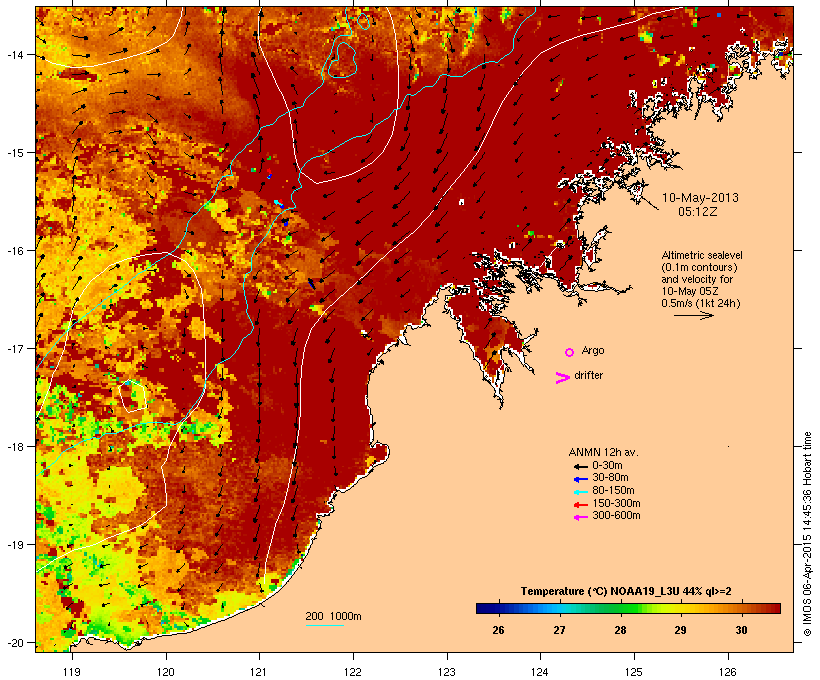Click the Argo legend label

tap(593, 350)
